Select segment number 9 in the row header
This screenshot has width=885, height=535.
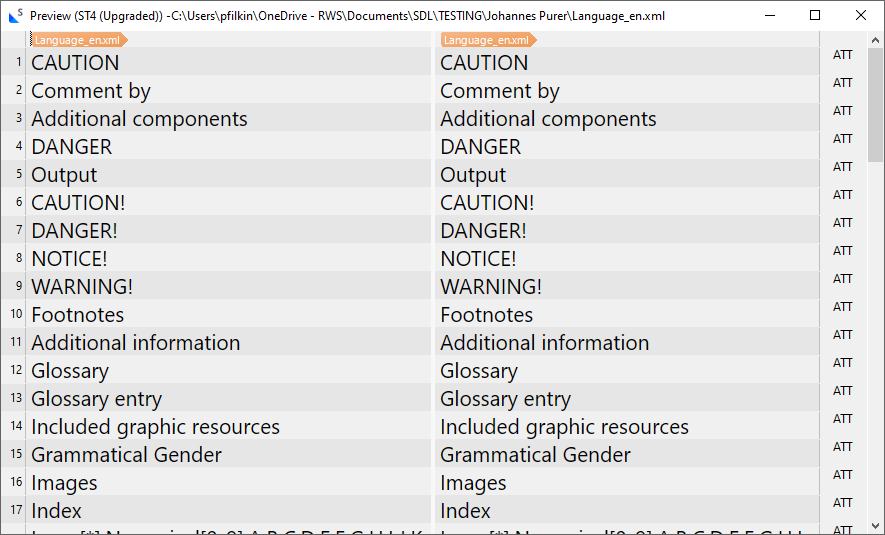pos(18,286)
